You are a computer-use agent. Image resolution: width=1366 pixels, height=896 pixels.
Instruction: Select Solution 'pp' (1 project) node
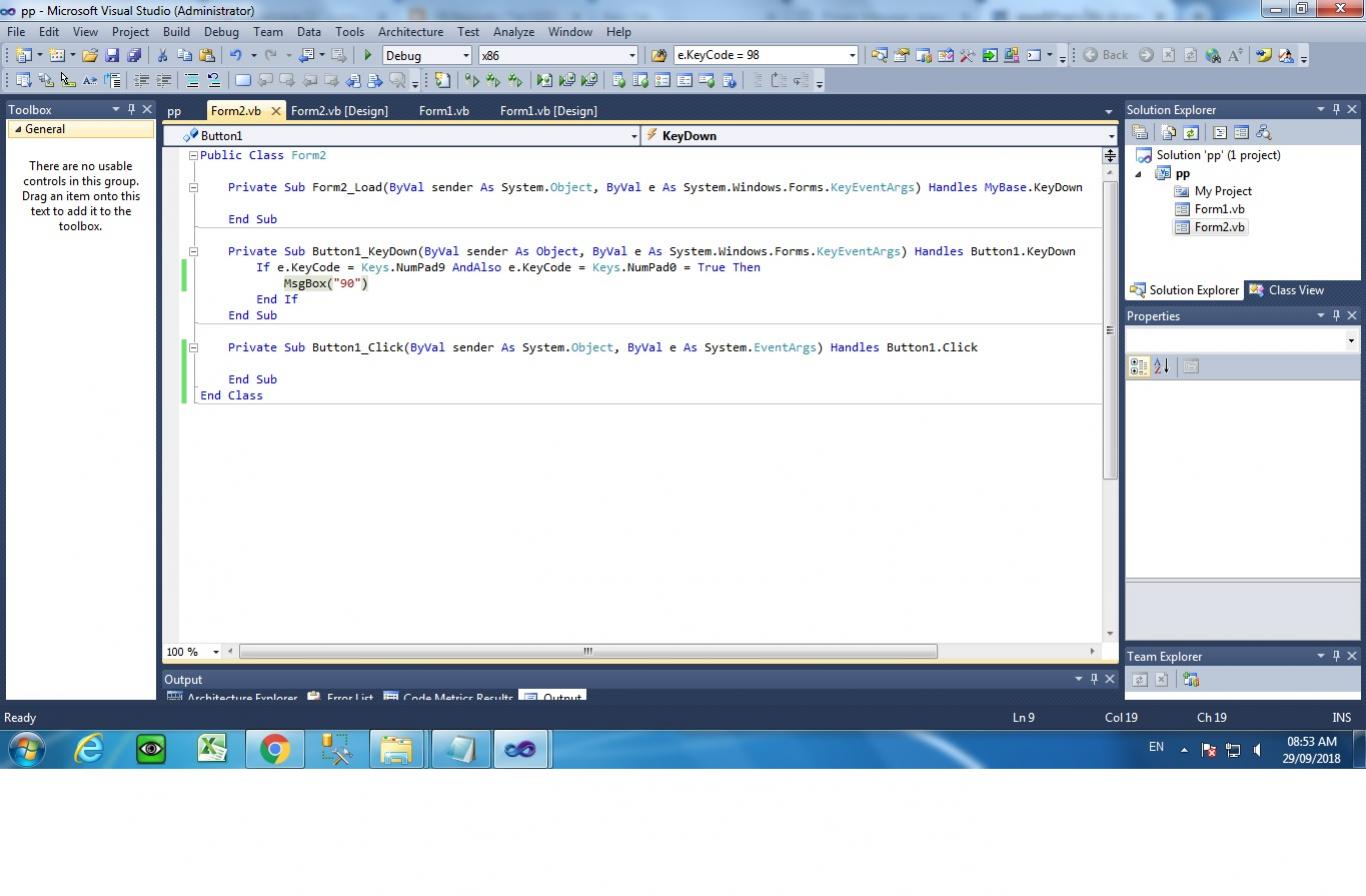point(1218,155)
